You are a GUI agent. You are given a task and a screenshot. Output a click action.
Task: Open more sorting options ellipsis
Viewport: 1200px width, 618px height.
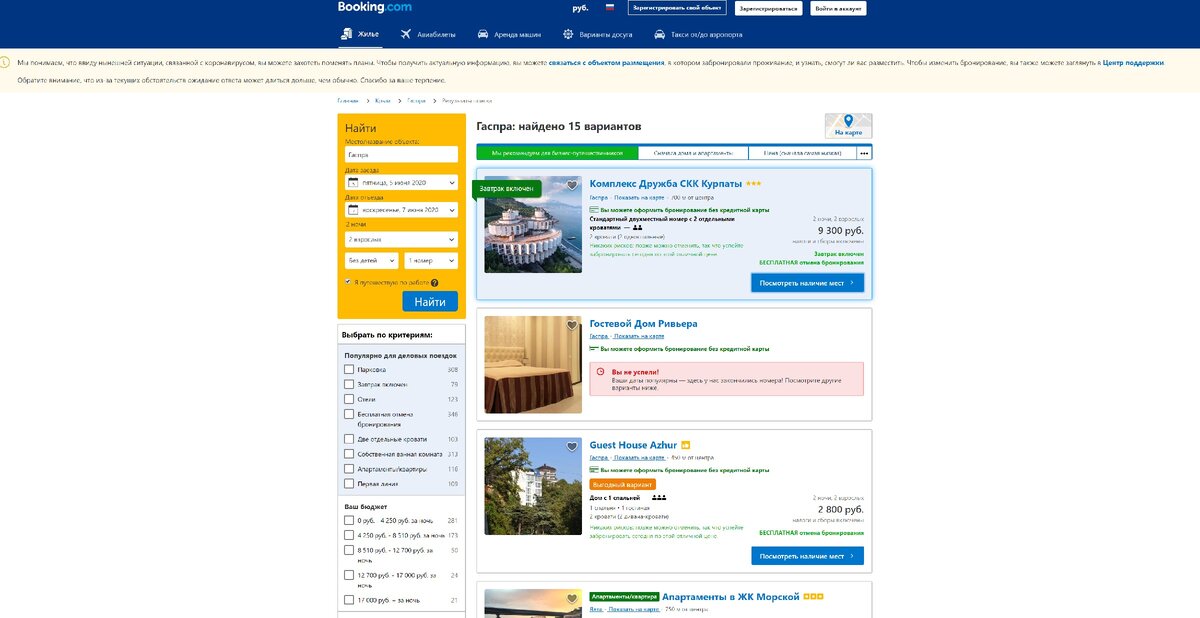tap(864, 153)
